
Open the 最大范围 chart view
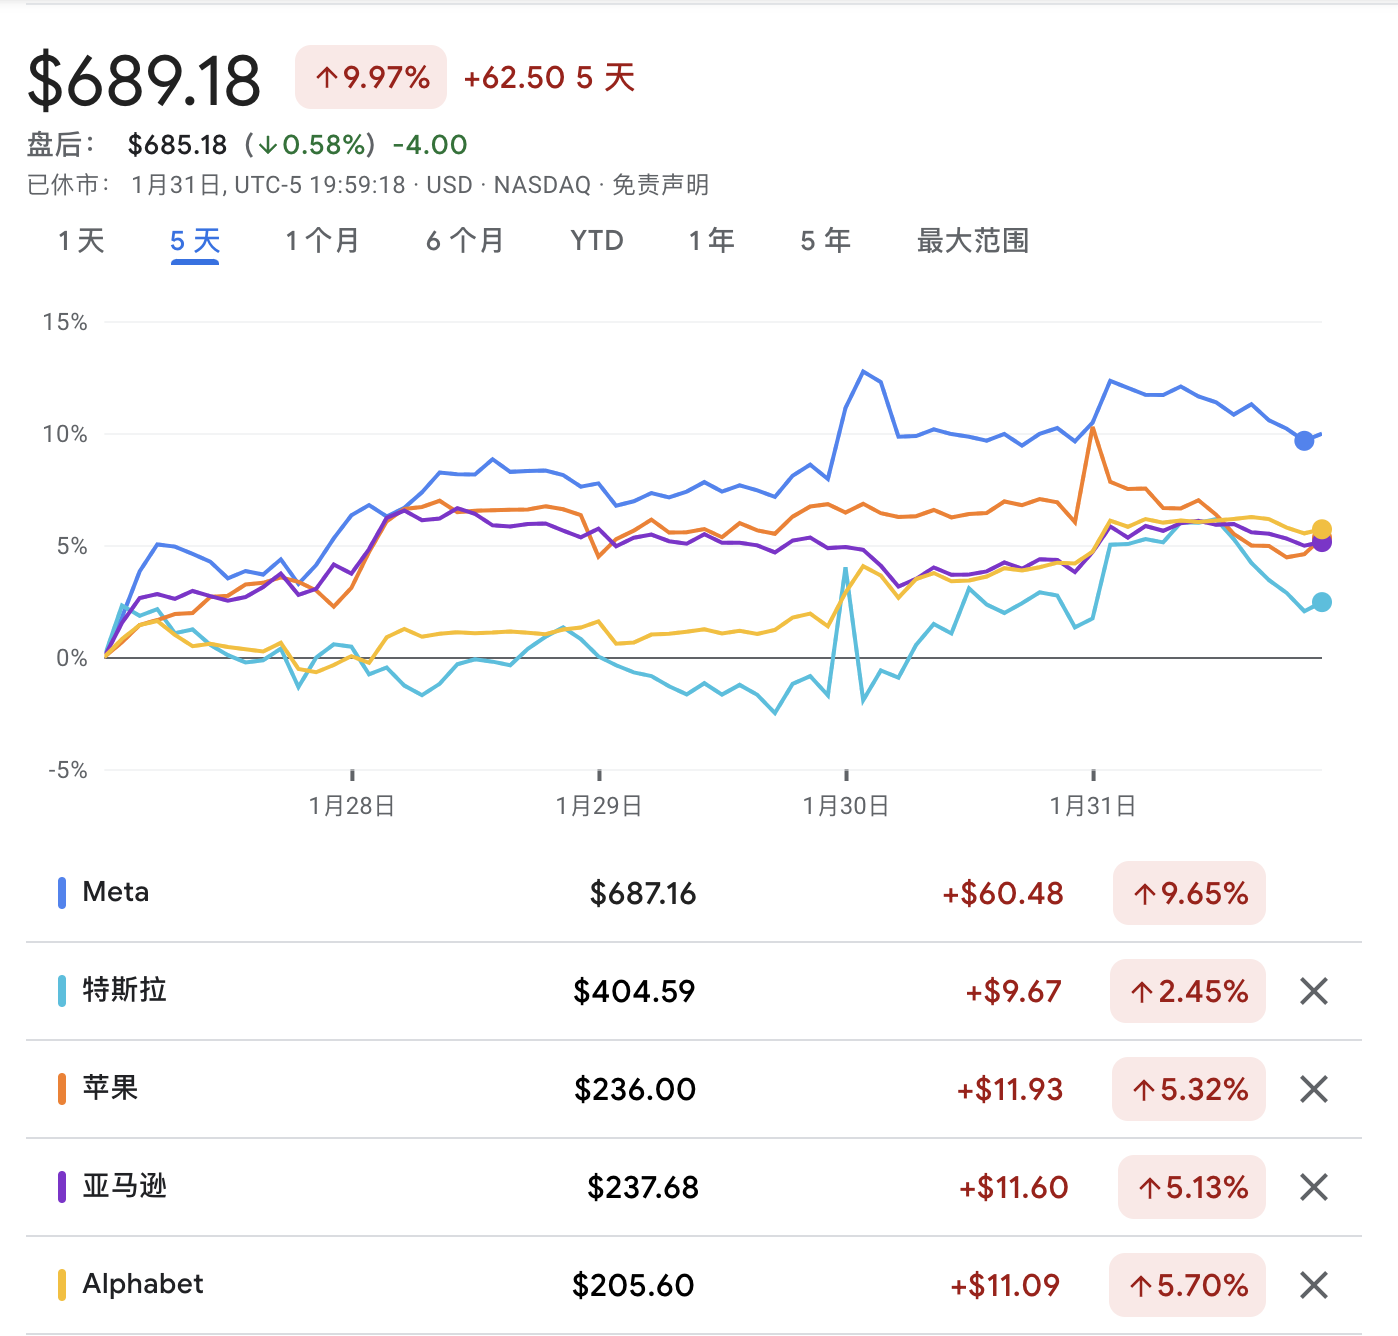tap(972, 241)
